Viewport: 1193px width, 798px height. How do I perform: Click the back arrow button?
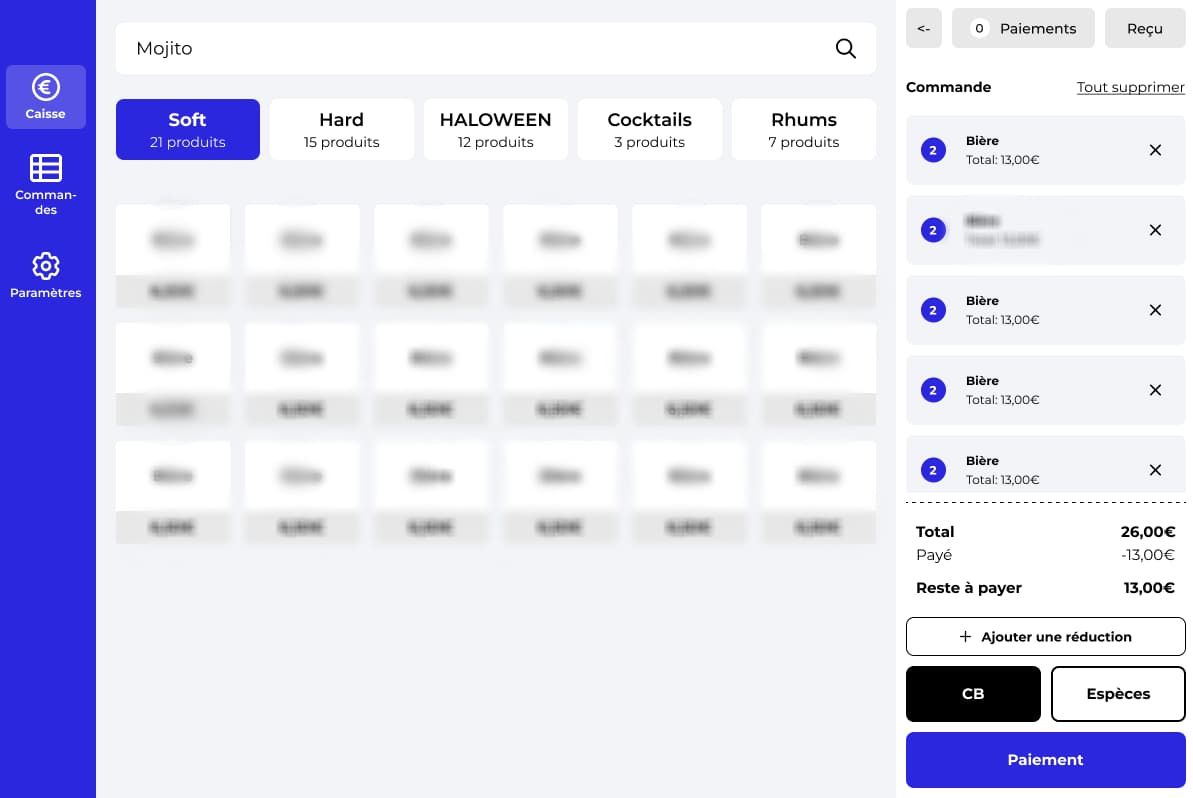pos(923,29)
